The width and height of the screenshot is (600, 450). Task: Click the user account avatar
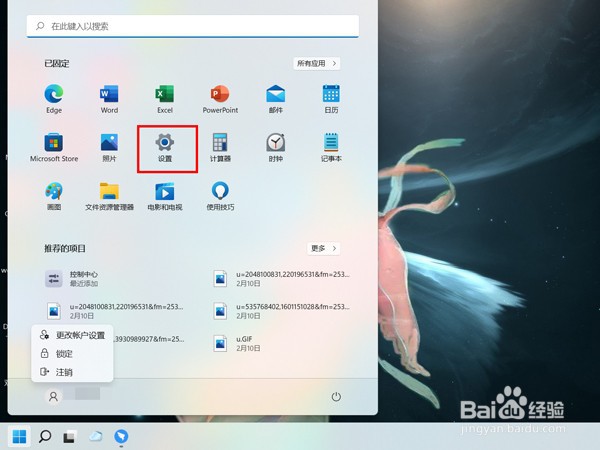point(53,396)
